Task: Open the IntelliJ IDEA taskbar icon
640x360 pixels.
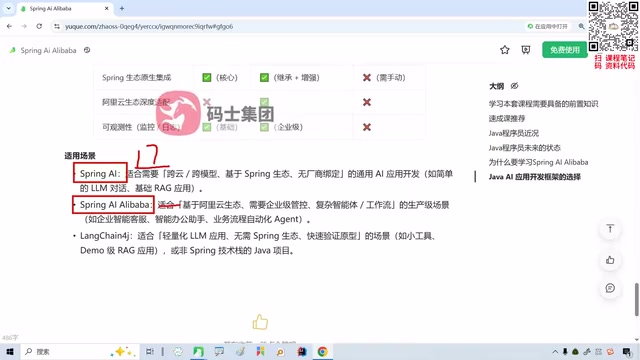Action: (302, 351)
